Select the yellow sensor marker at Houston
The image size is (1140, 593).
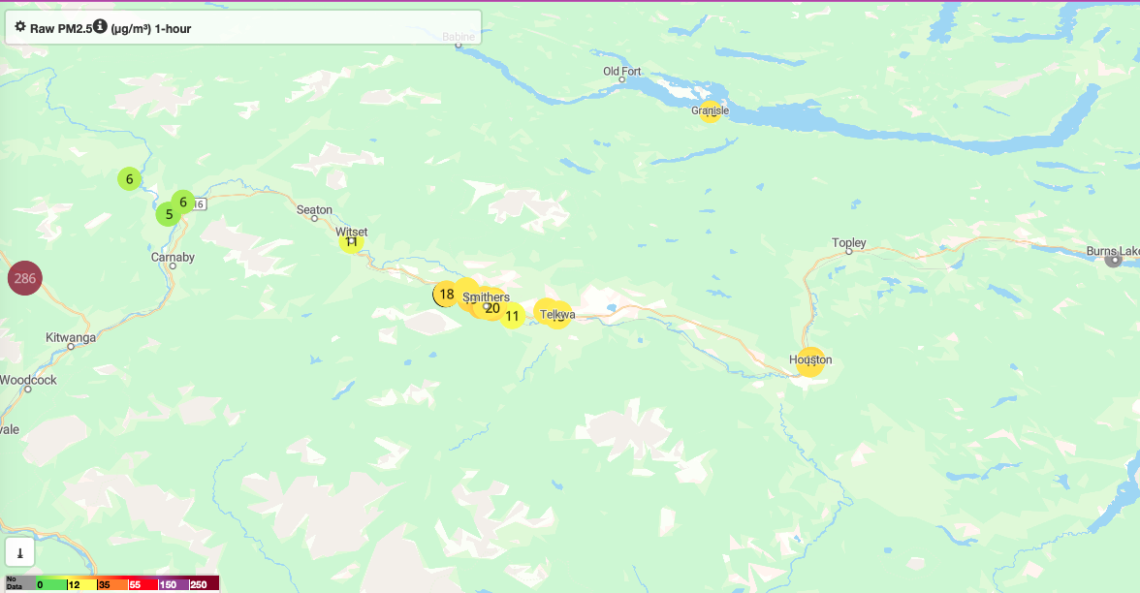[810, 361]
